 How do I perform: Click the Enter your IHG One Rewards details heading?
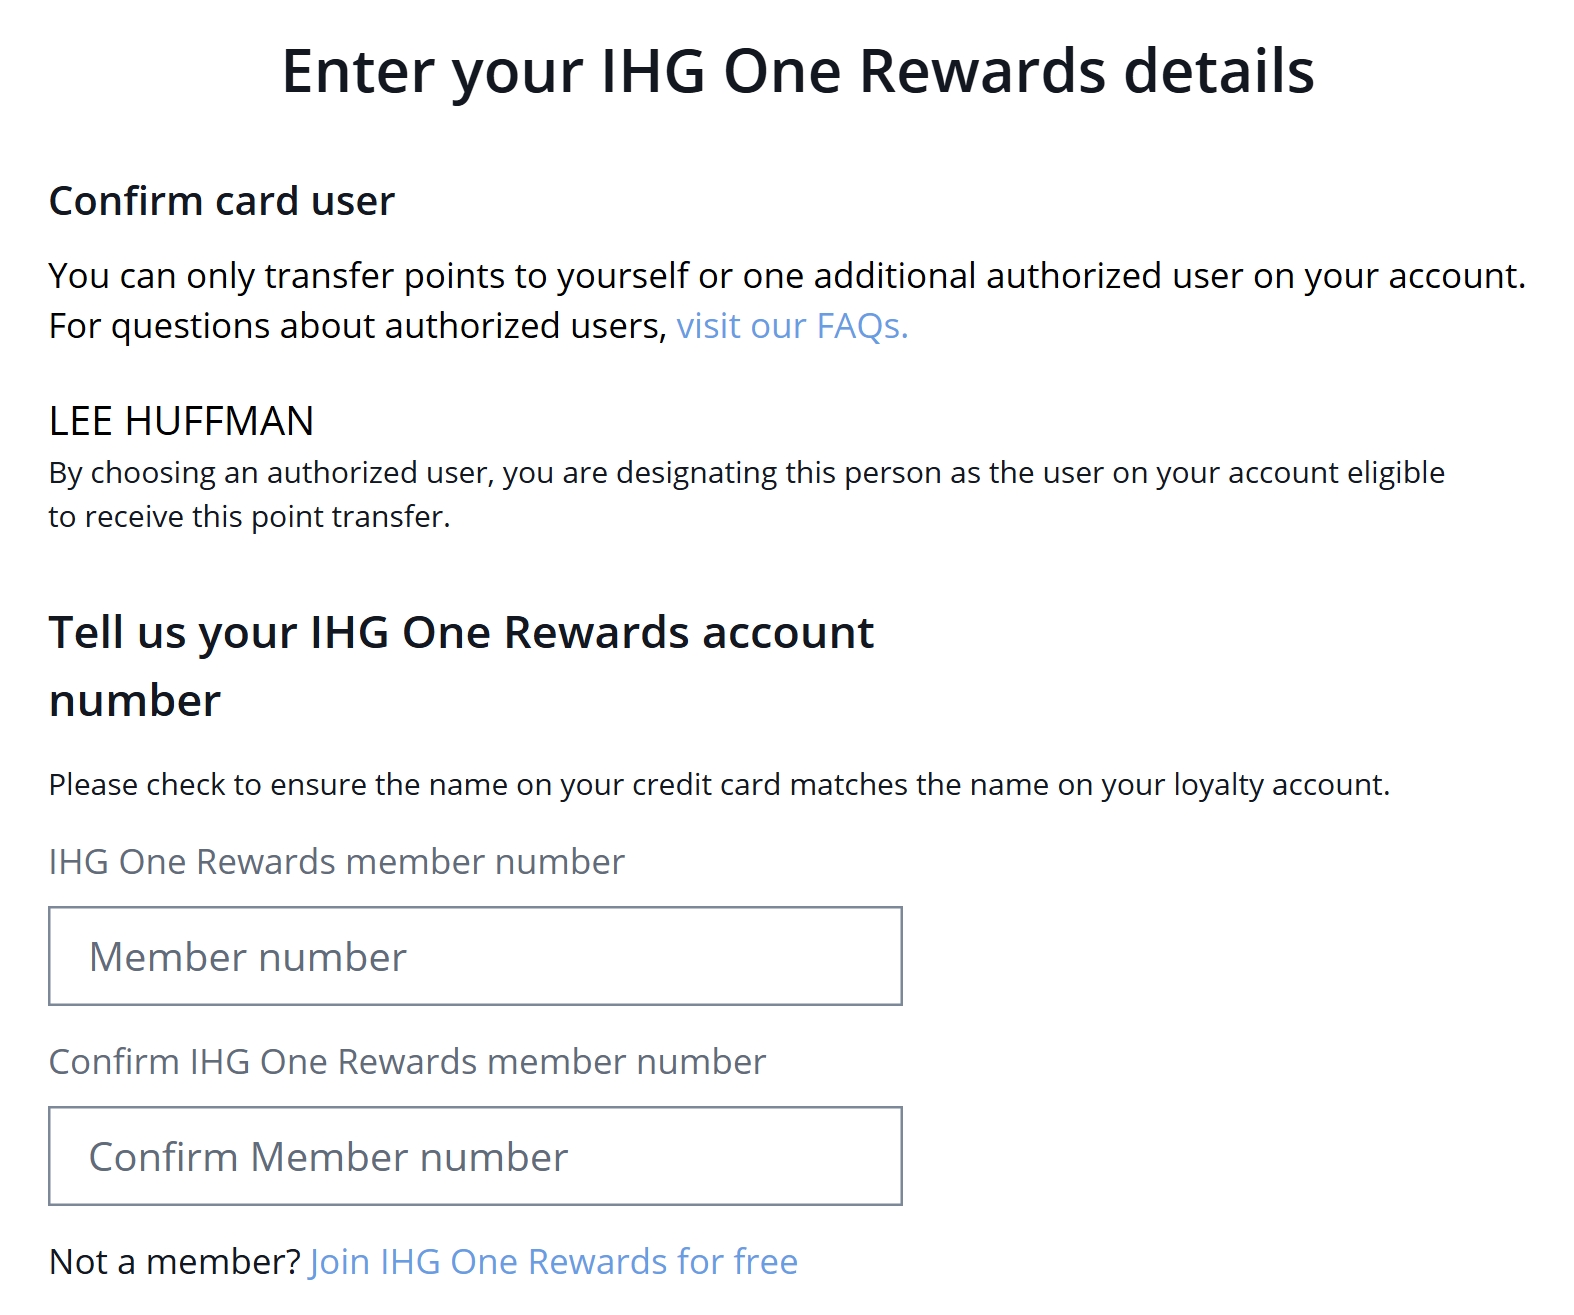(800, 69)
